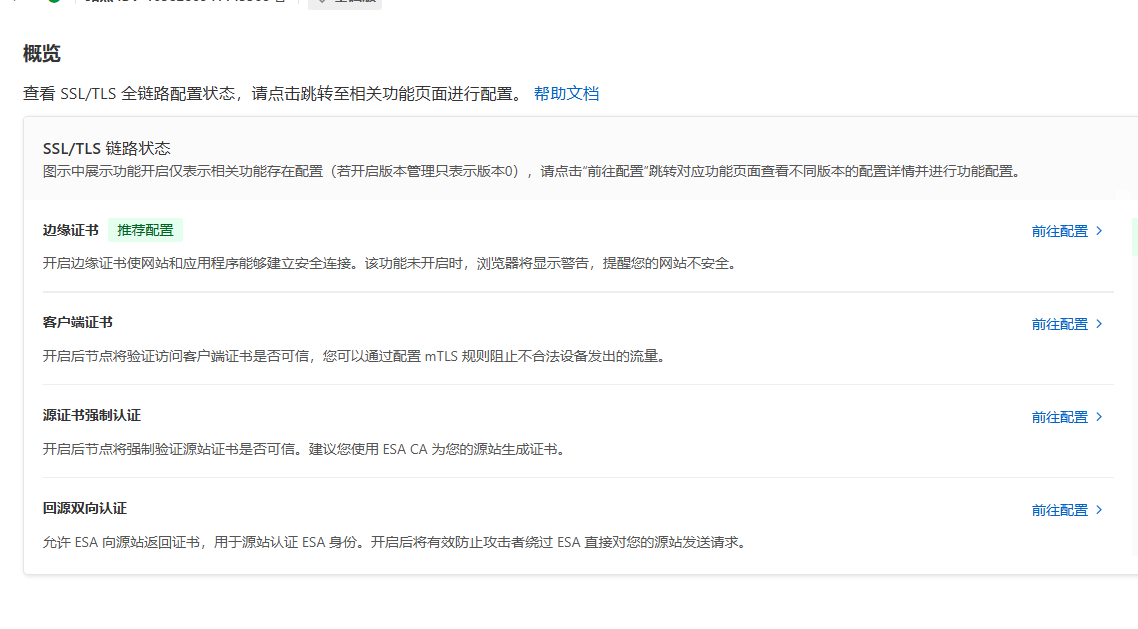
Task: Click the 边缘证书 row title
Action: coord(70,230)
